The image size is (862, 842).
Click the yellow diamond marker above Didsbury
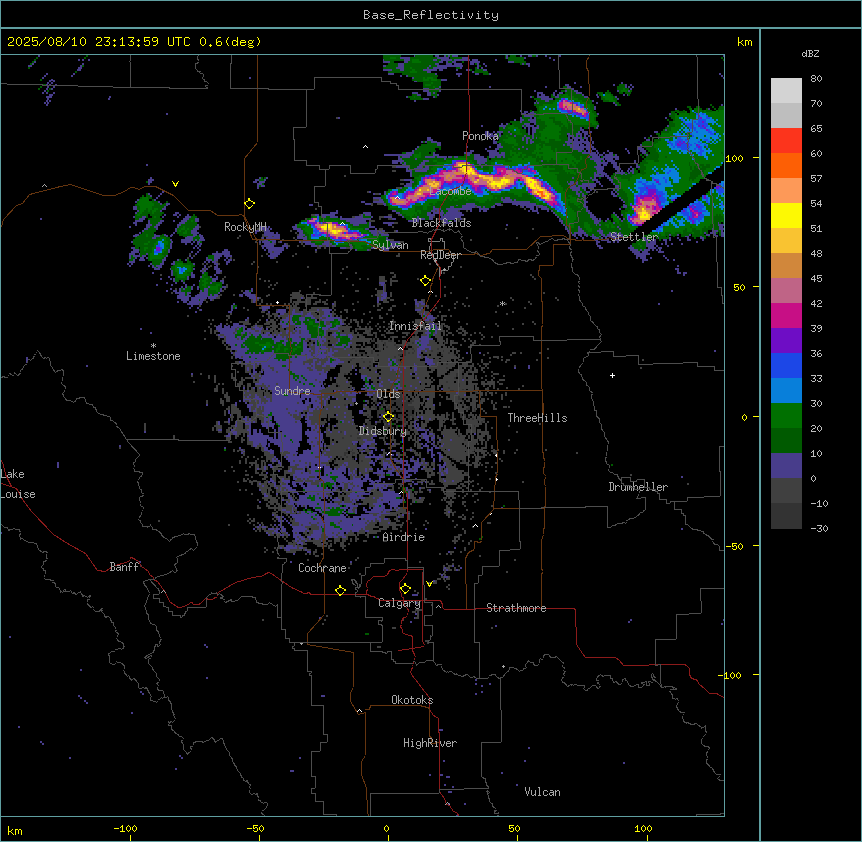coord(388,417)
